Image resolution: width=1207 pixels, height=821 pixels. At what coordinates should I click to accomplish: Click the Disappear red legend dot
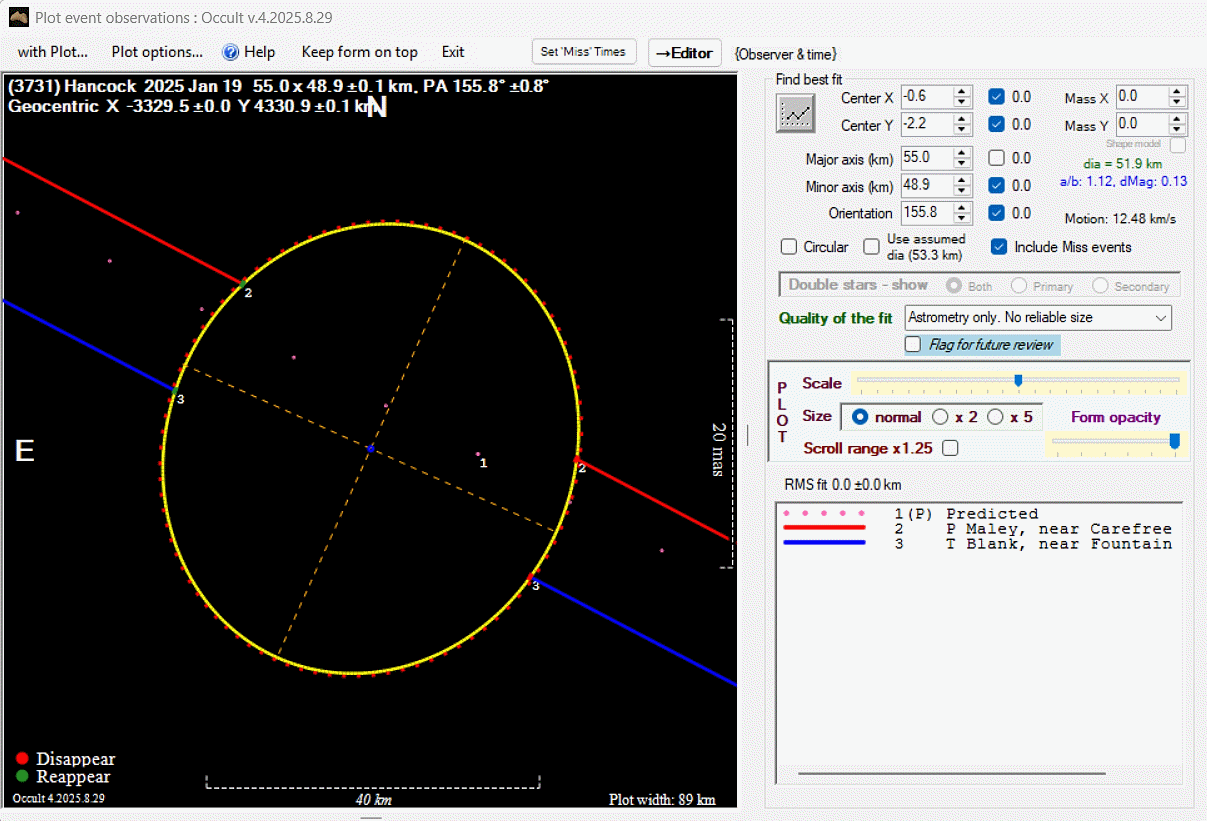tap(22, 759)
